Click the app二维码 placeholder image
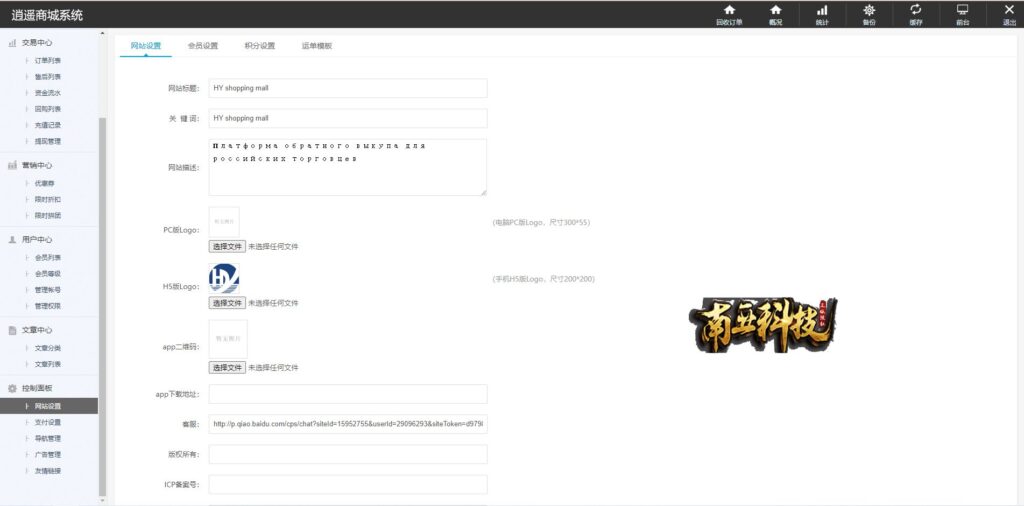This screenshot has height=506, width=1024. [228, 339]
